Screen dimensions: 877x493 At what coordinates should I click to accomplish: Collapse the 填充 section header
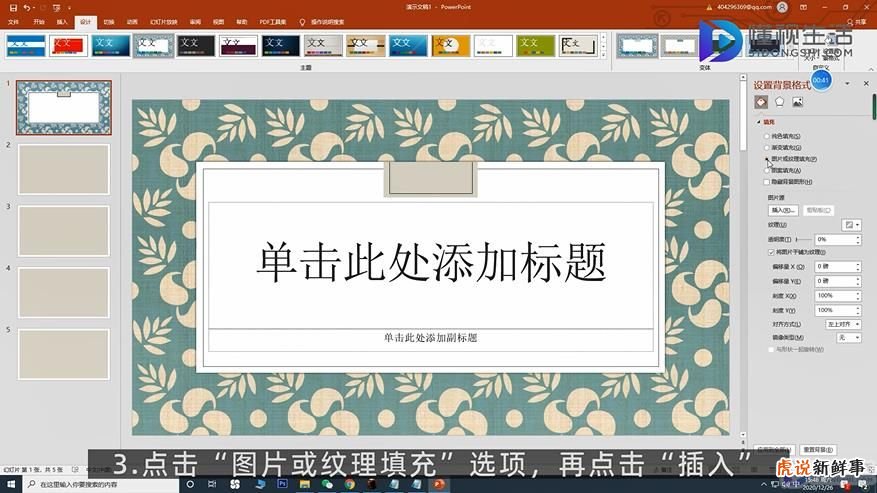click(768, 122)
